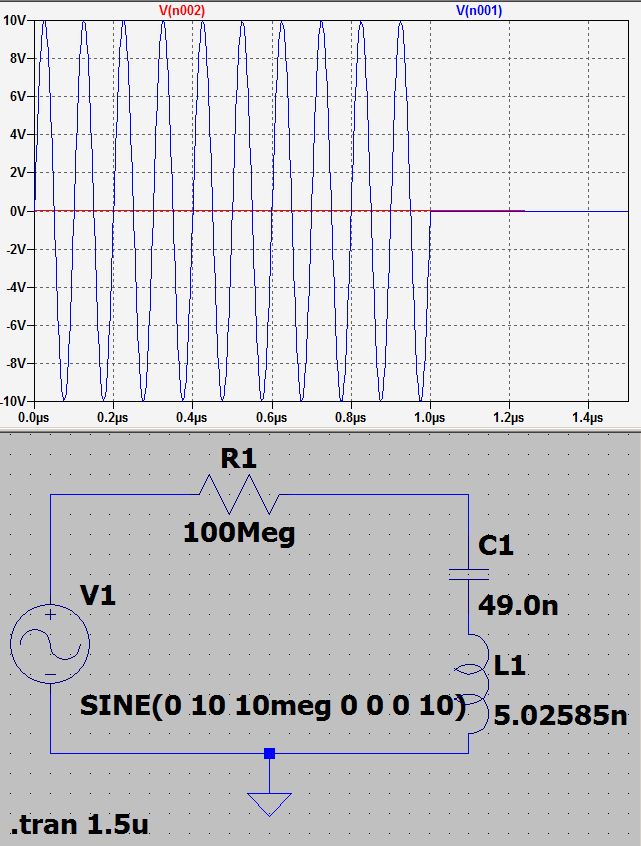Click the ground triangle symbol
The height and width of the screenshot is (846, 641).
click(x=269, y=803)
